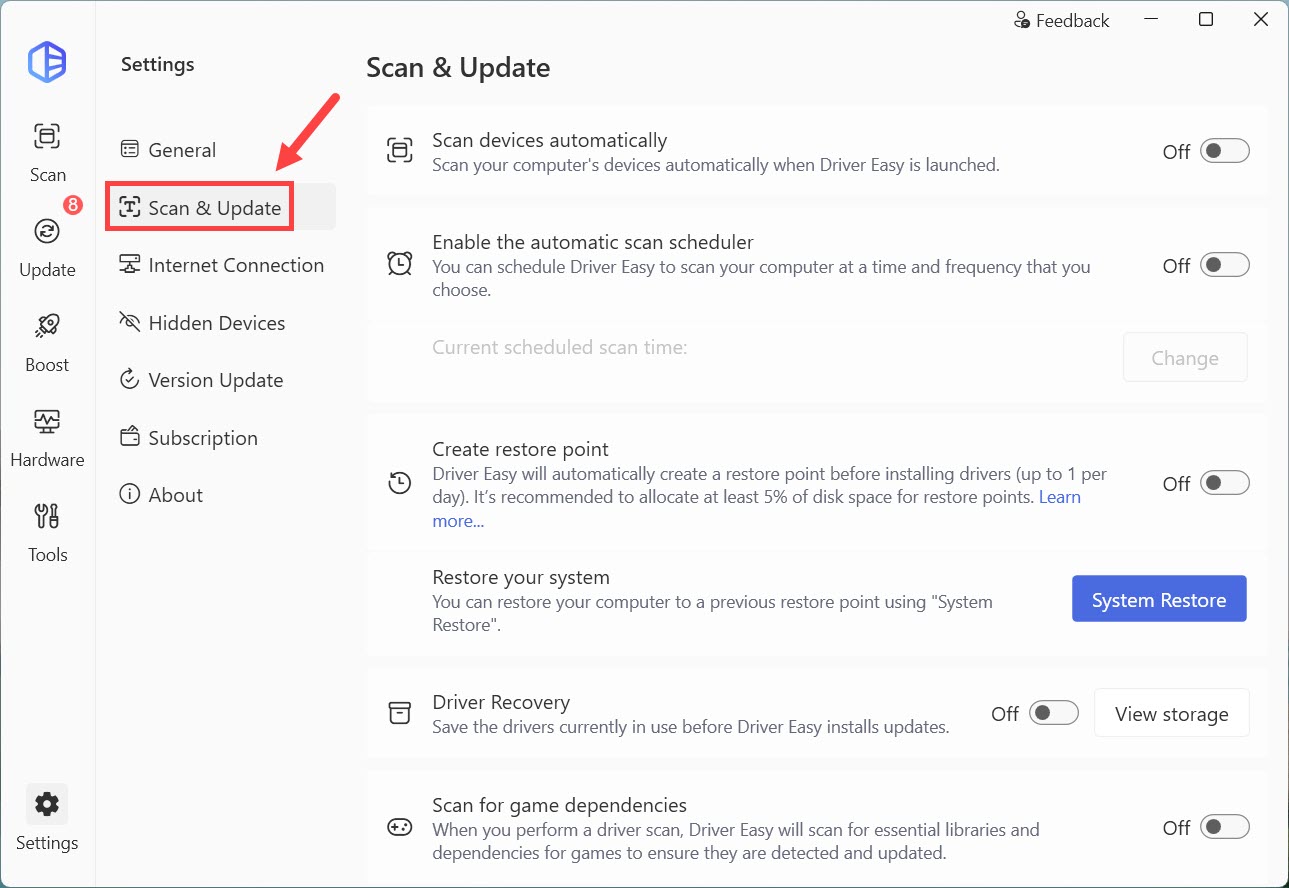This screenshot has height=888, width=1289.
Task: Open the Scan page from the left sidebar
Action: point(47,153)
